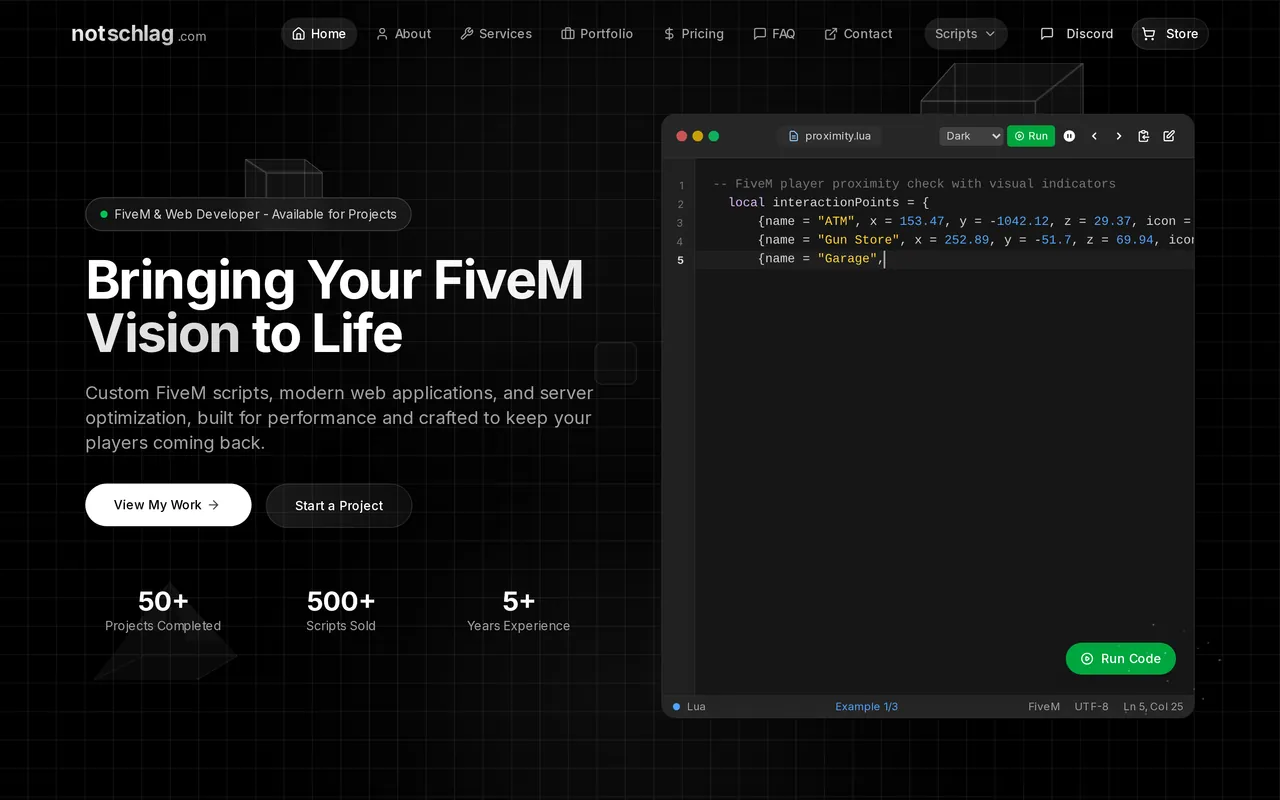This screenshot has height=800, width=1280.
Task: Click the "500+" Scripts Sold stat
Action: coord(341,611)
